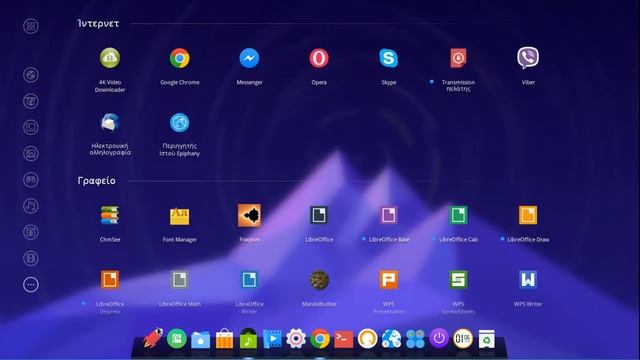Viewport: 640px width, 360px height.
Task: Launch the Viber app
Action: pyautogui.click(x=528, y=58)
